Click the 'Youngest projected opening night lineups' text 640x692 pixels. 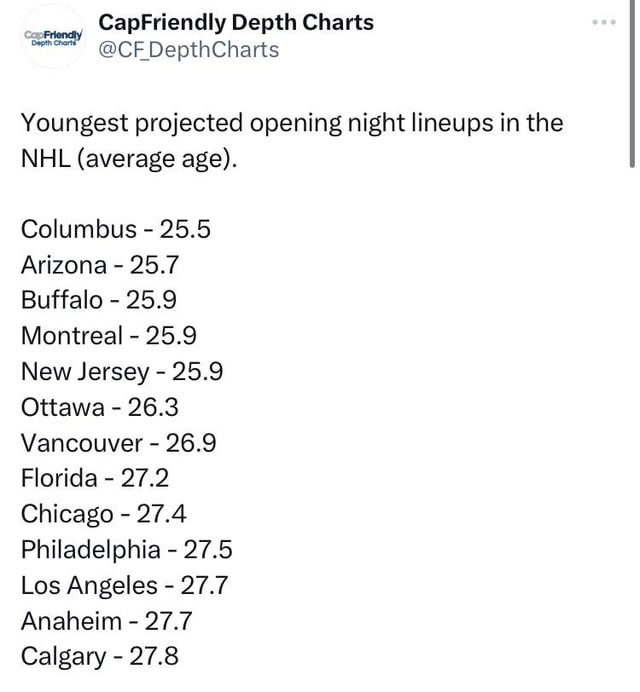pos(292,123)
